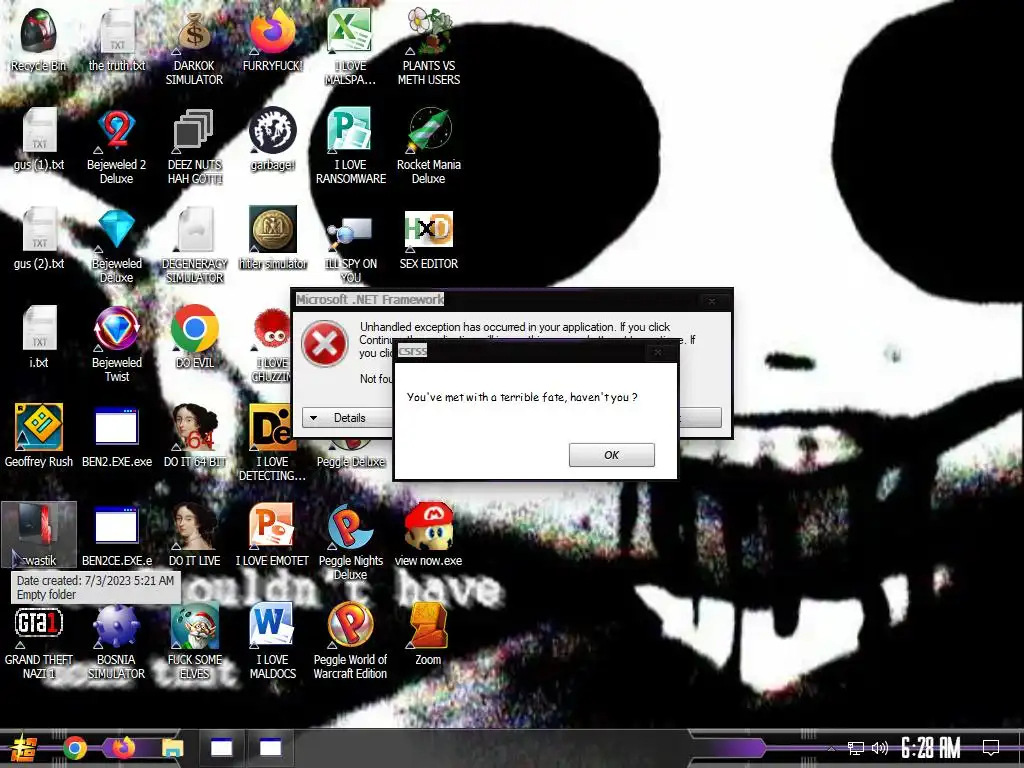Open File Explorer from the taskbar

[172, 748]
